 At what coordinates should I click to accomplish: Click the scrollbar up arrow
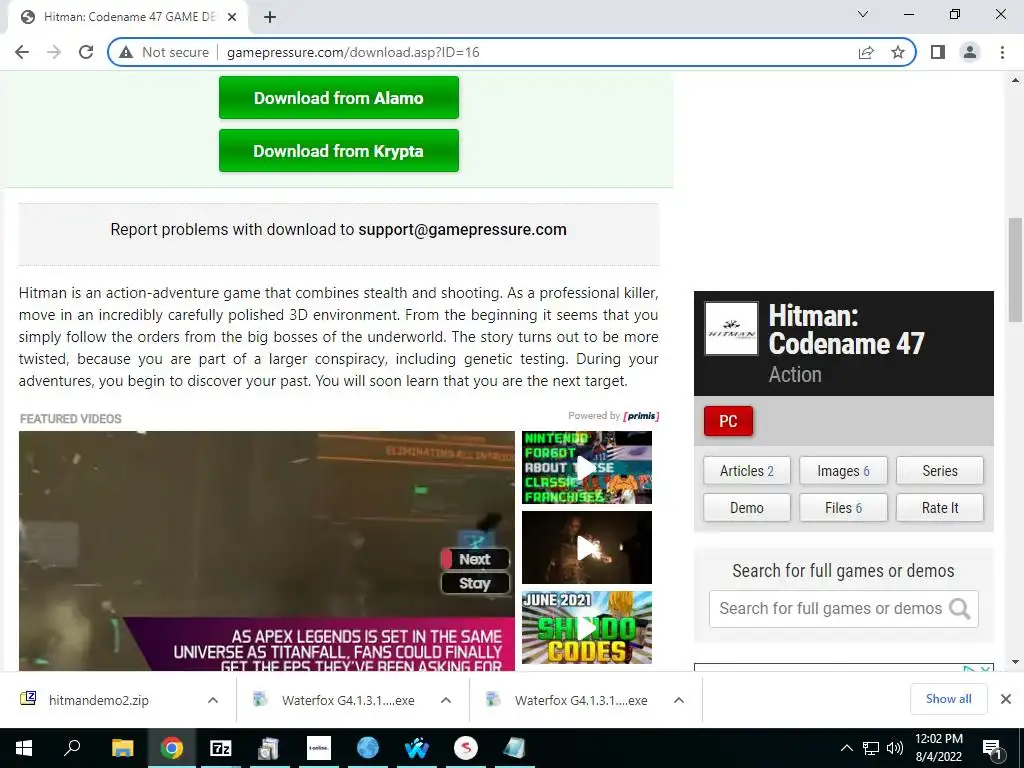click(x=1015, y=80)
